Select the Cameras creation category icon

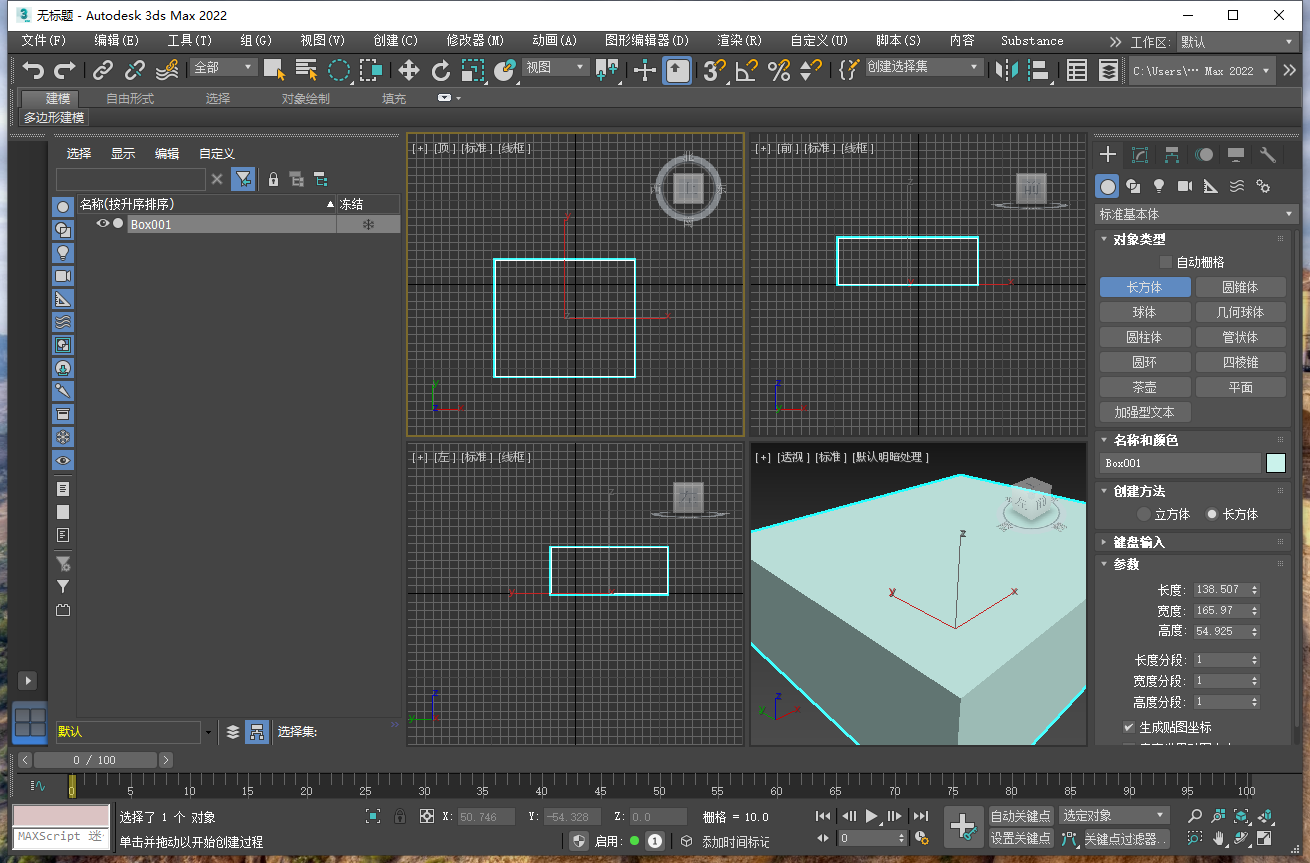coord(1185,186)
